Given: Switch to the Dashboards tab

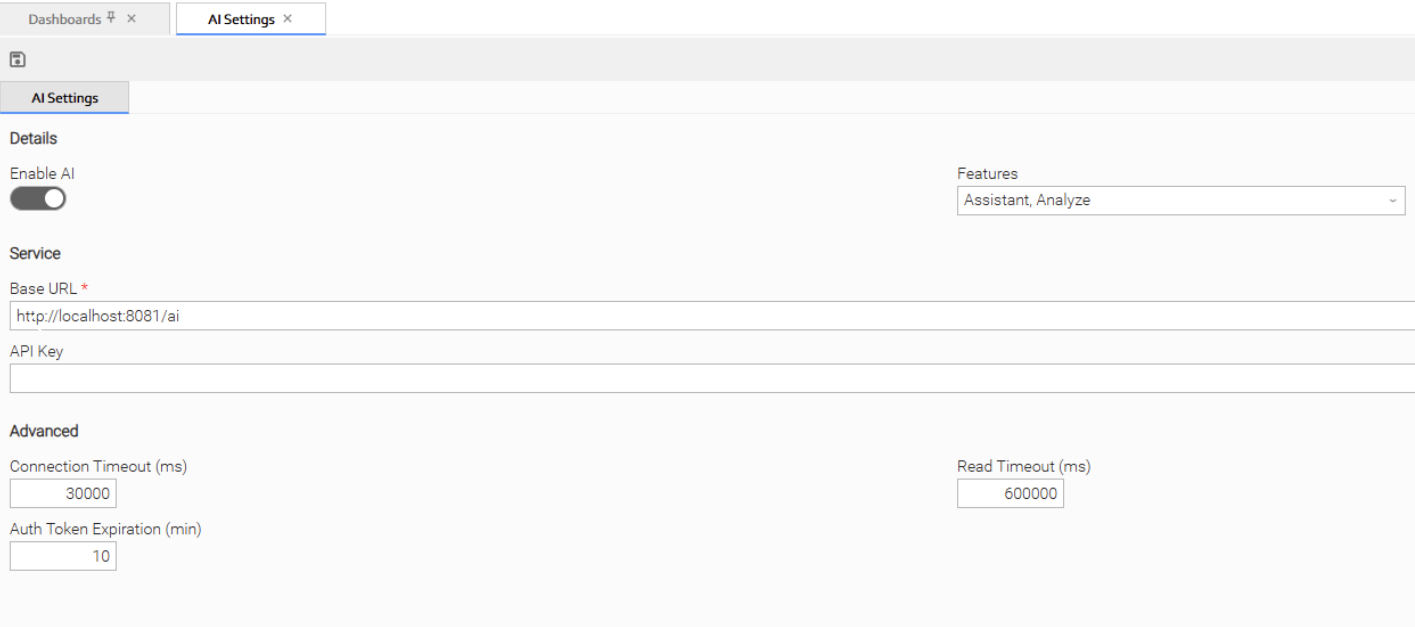Looking at the screenshot, I should (x=64, y=19).
